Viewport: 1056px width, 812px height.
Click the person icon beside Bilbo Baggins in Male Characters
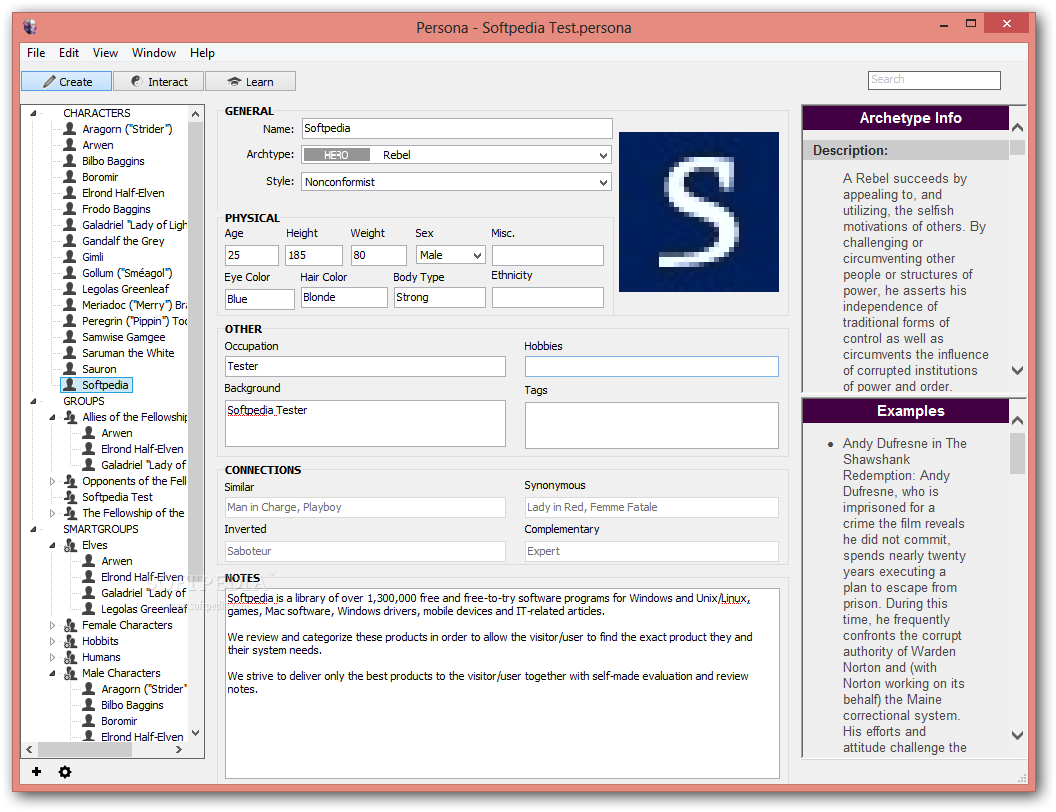click(88, 705)
